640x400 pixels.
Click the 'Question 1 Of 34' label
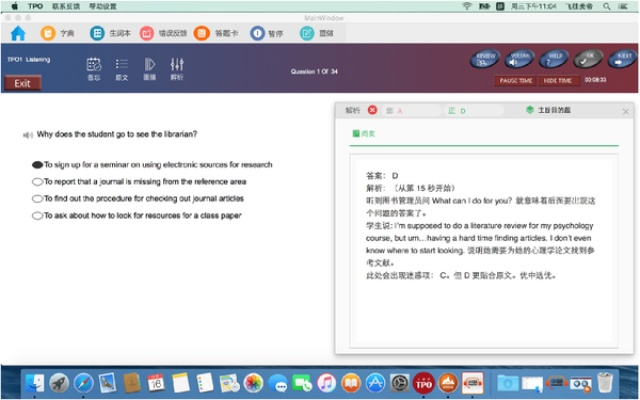[x=314, y=71]
